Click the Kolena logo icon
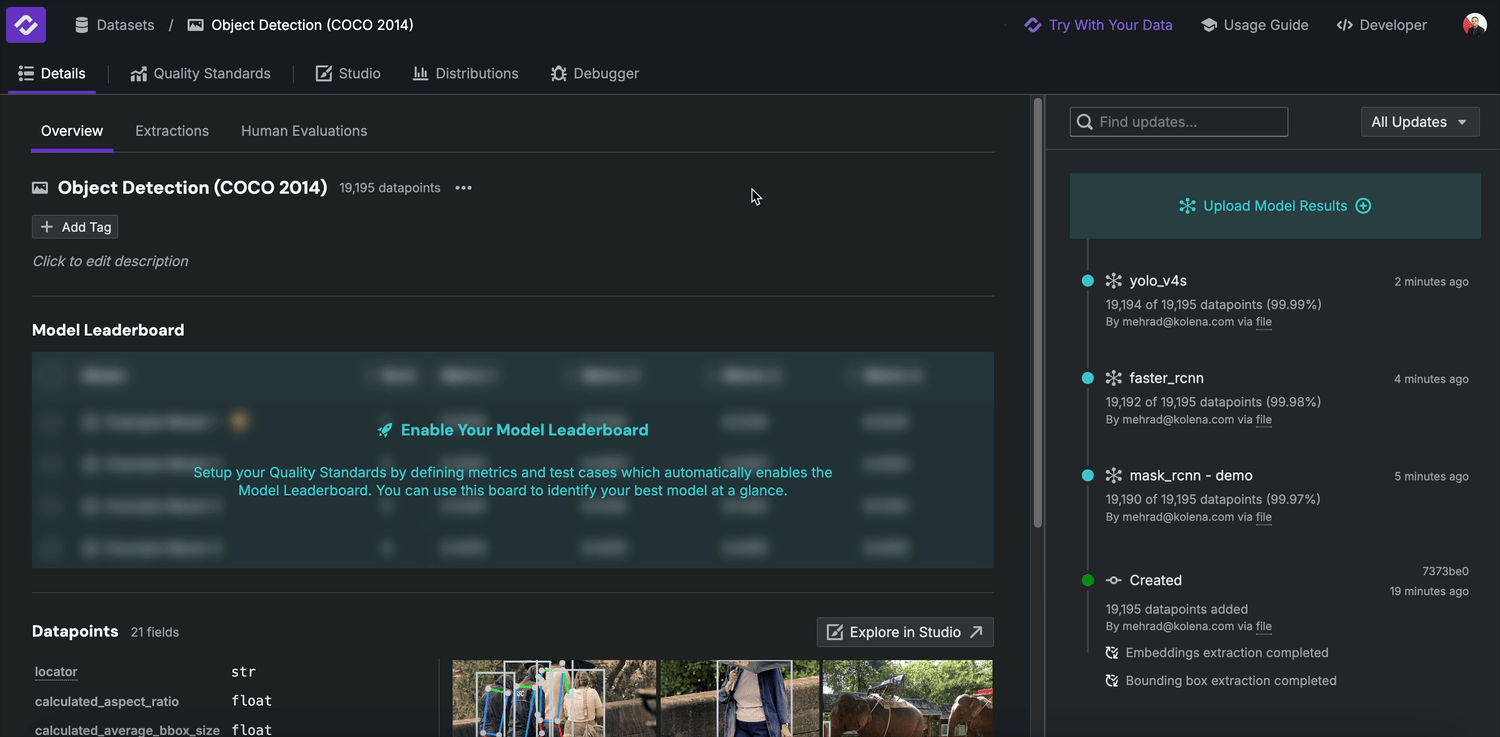This screenshot has width=1500, height=737. [x=26, y=25]
